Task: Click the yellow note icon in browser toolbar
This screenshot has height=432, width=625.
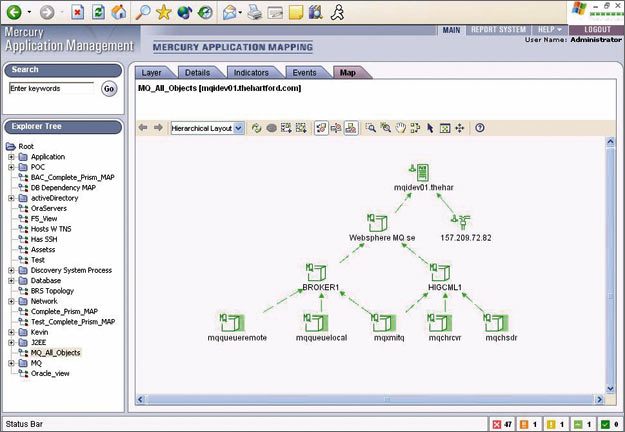Action: pyautogui.click(x=296, y=12)
